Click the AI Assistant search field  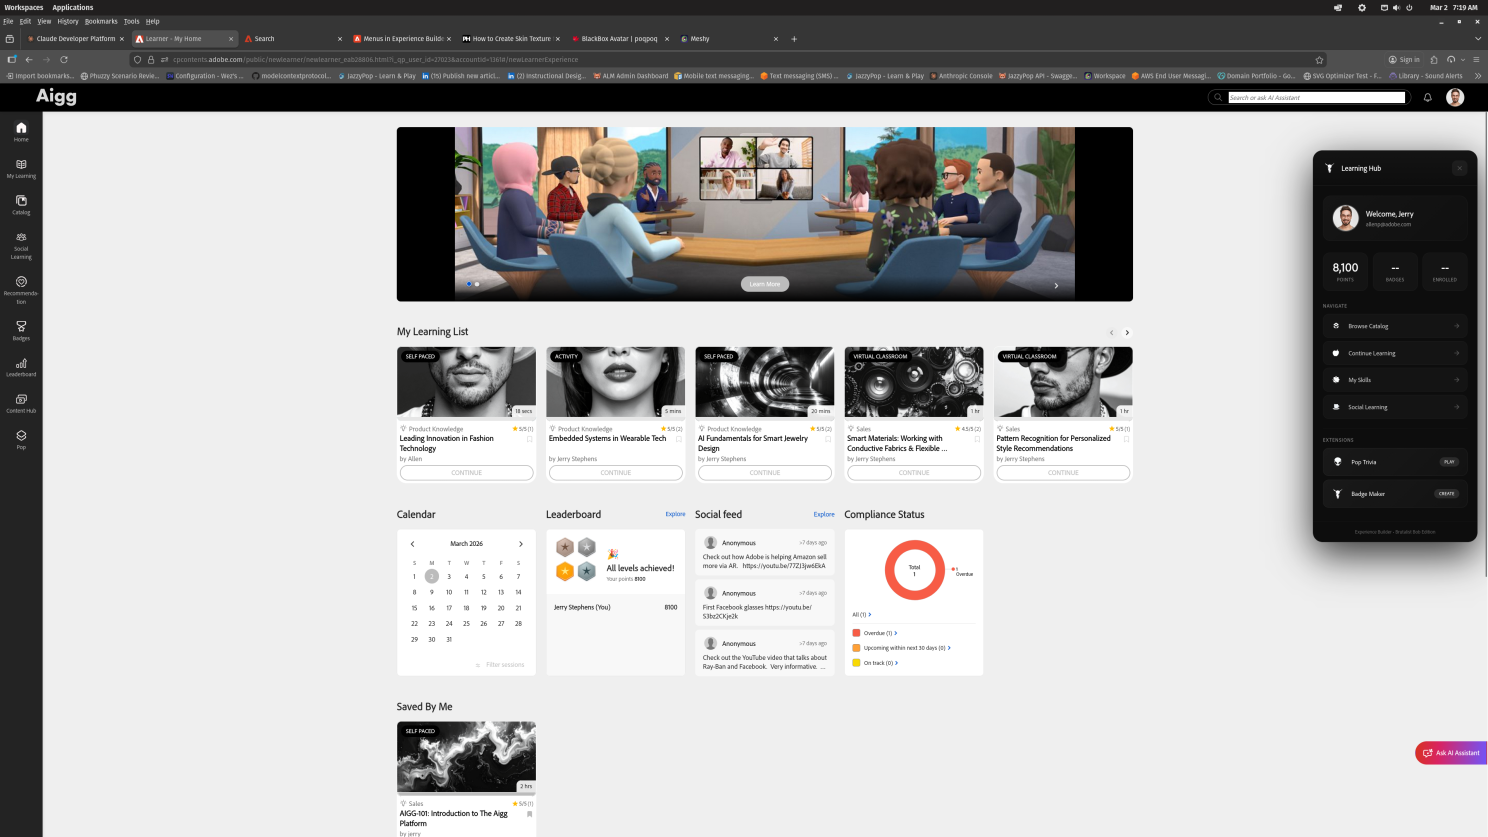tap(1315, 97)
